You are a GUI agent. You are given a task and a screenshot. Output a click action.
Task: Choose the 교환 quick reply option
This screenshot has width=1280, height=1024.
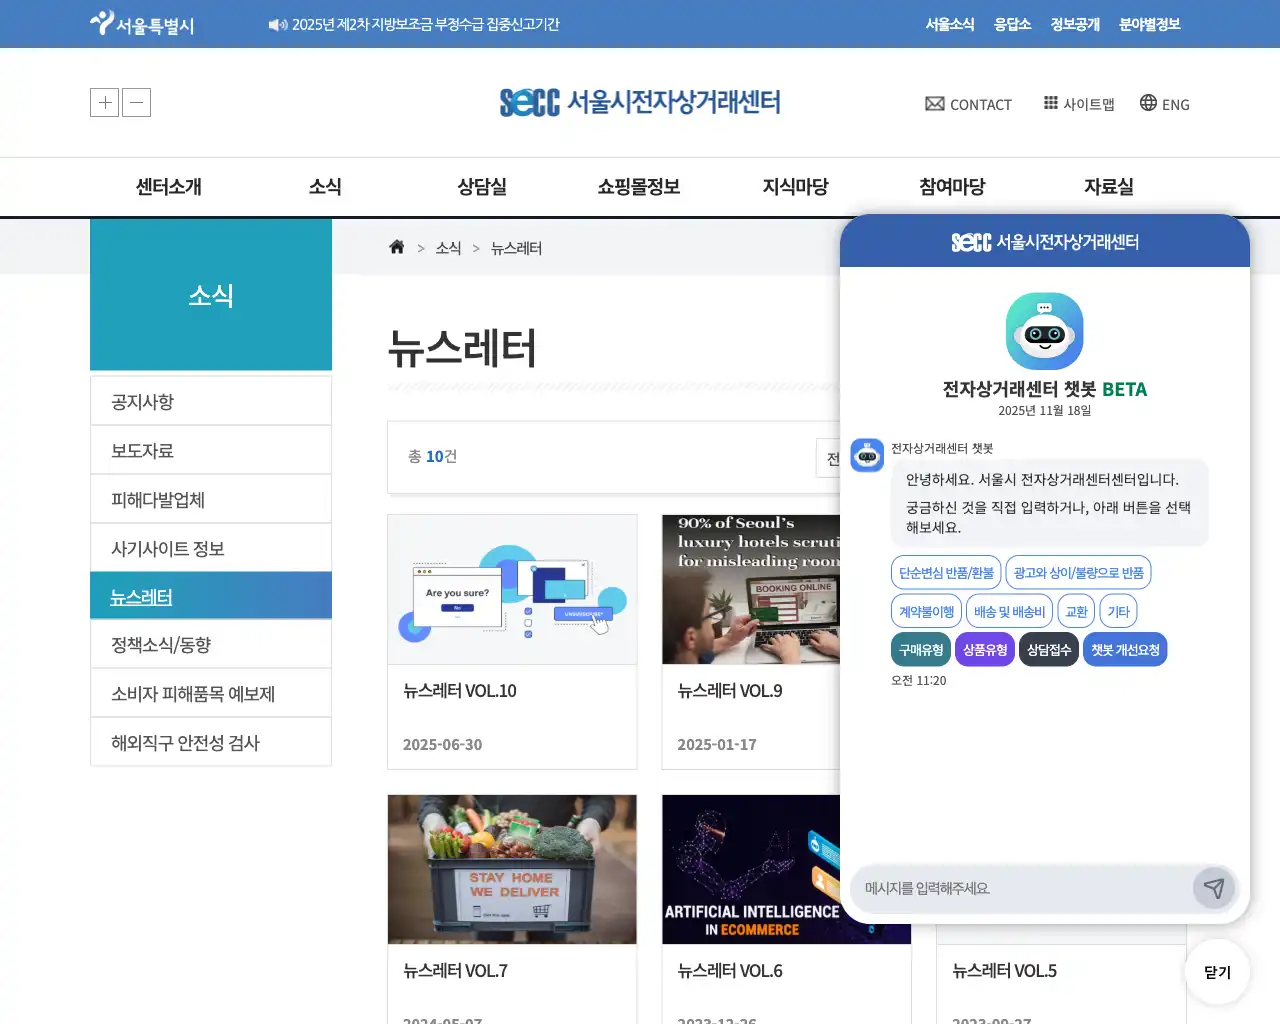tap(1075, 610)
